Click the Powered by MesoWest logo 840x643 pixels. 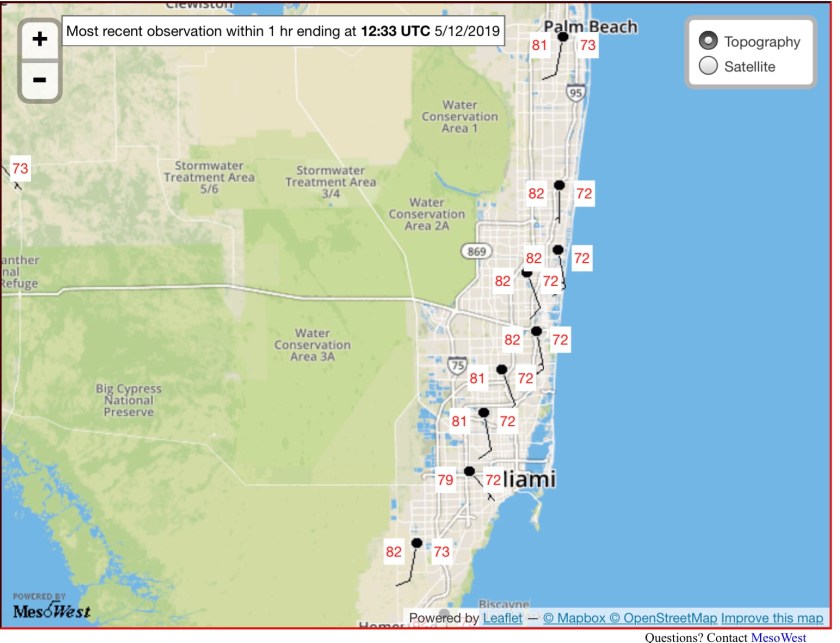51,606
